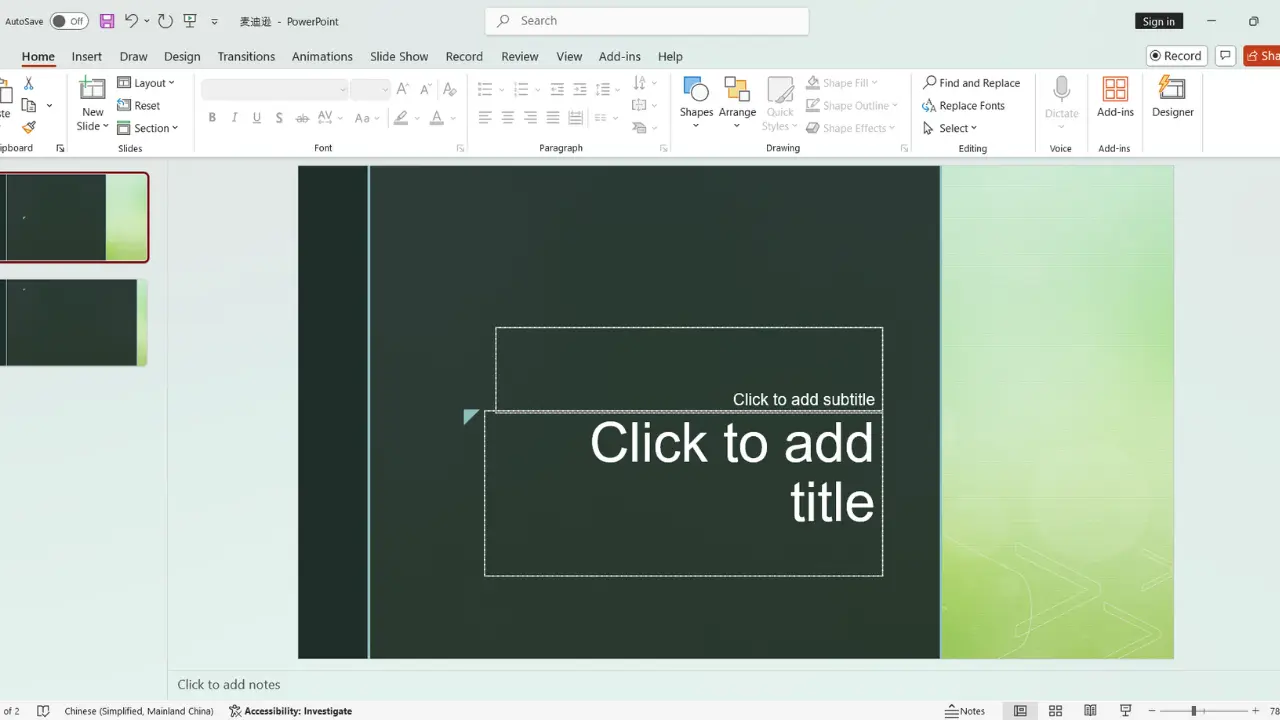Screen dimensions: 1280x720
Task: Click the Sign in button
Action: 1158,20
